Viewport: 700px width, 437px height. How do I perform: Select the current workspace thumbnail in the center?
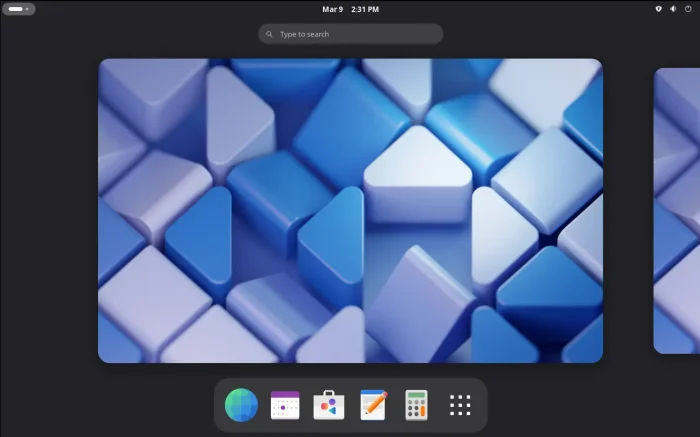coord(350,210)
